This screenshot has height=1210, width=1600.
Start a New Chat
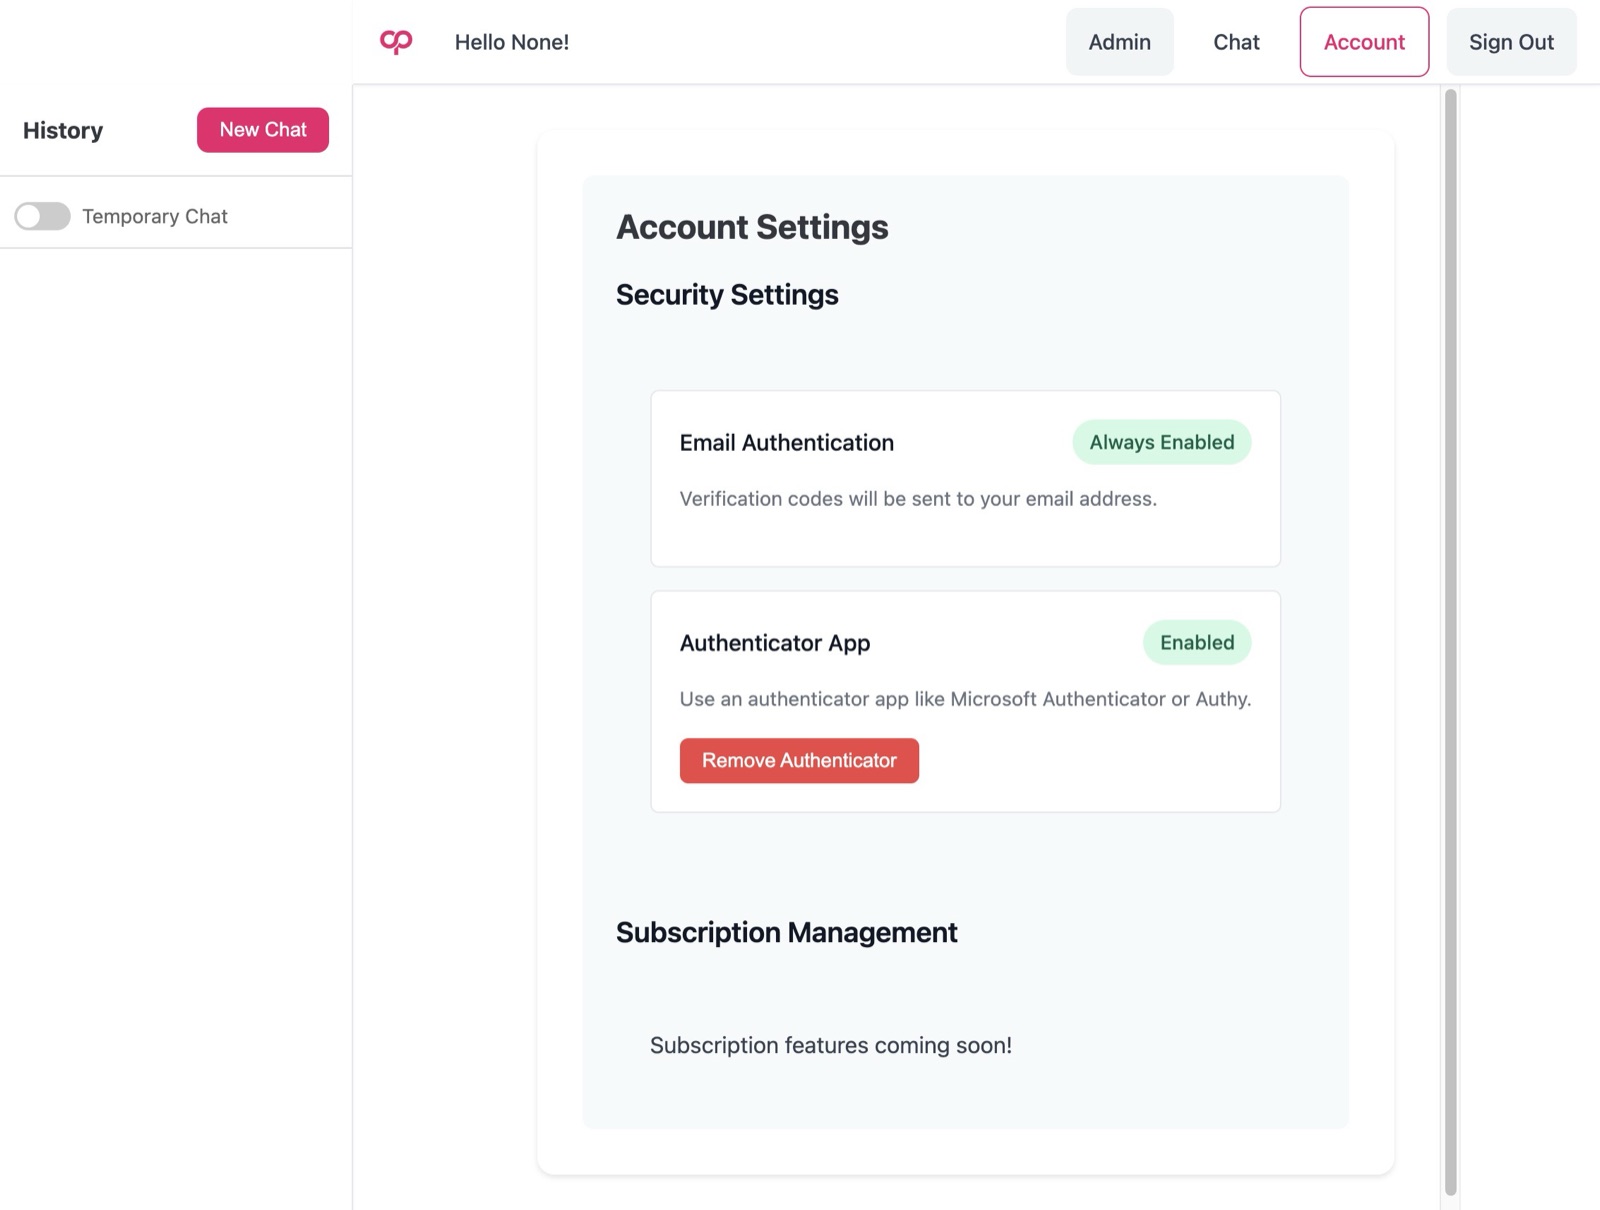coord(263,130)
